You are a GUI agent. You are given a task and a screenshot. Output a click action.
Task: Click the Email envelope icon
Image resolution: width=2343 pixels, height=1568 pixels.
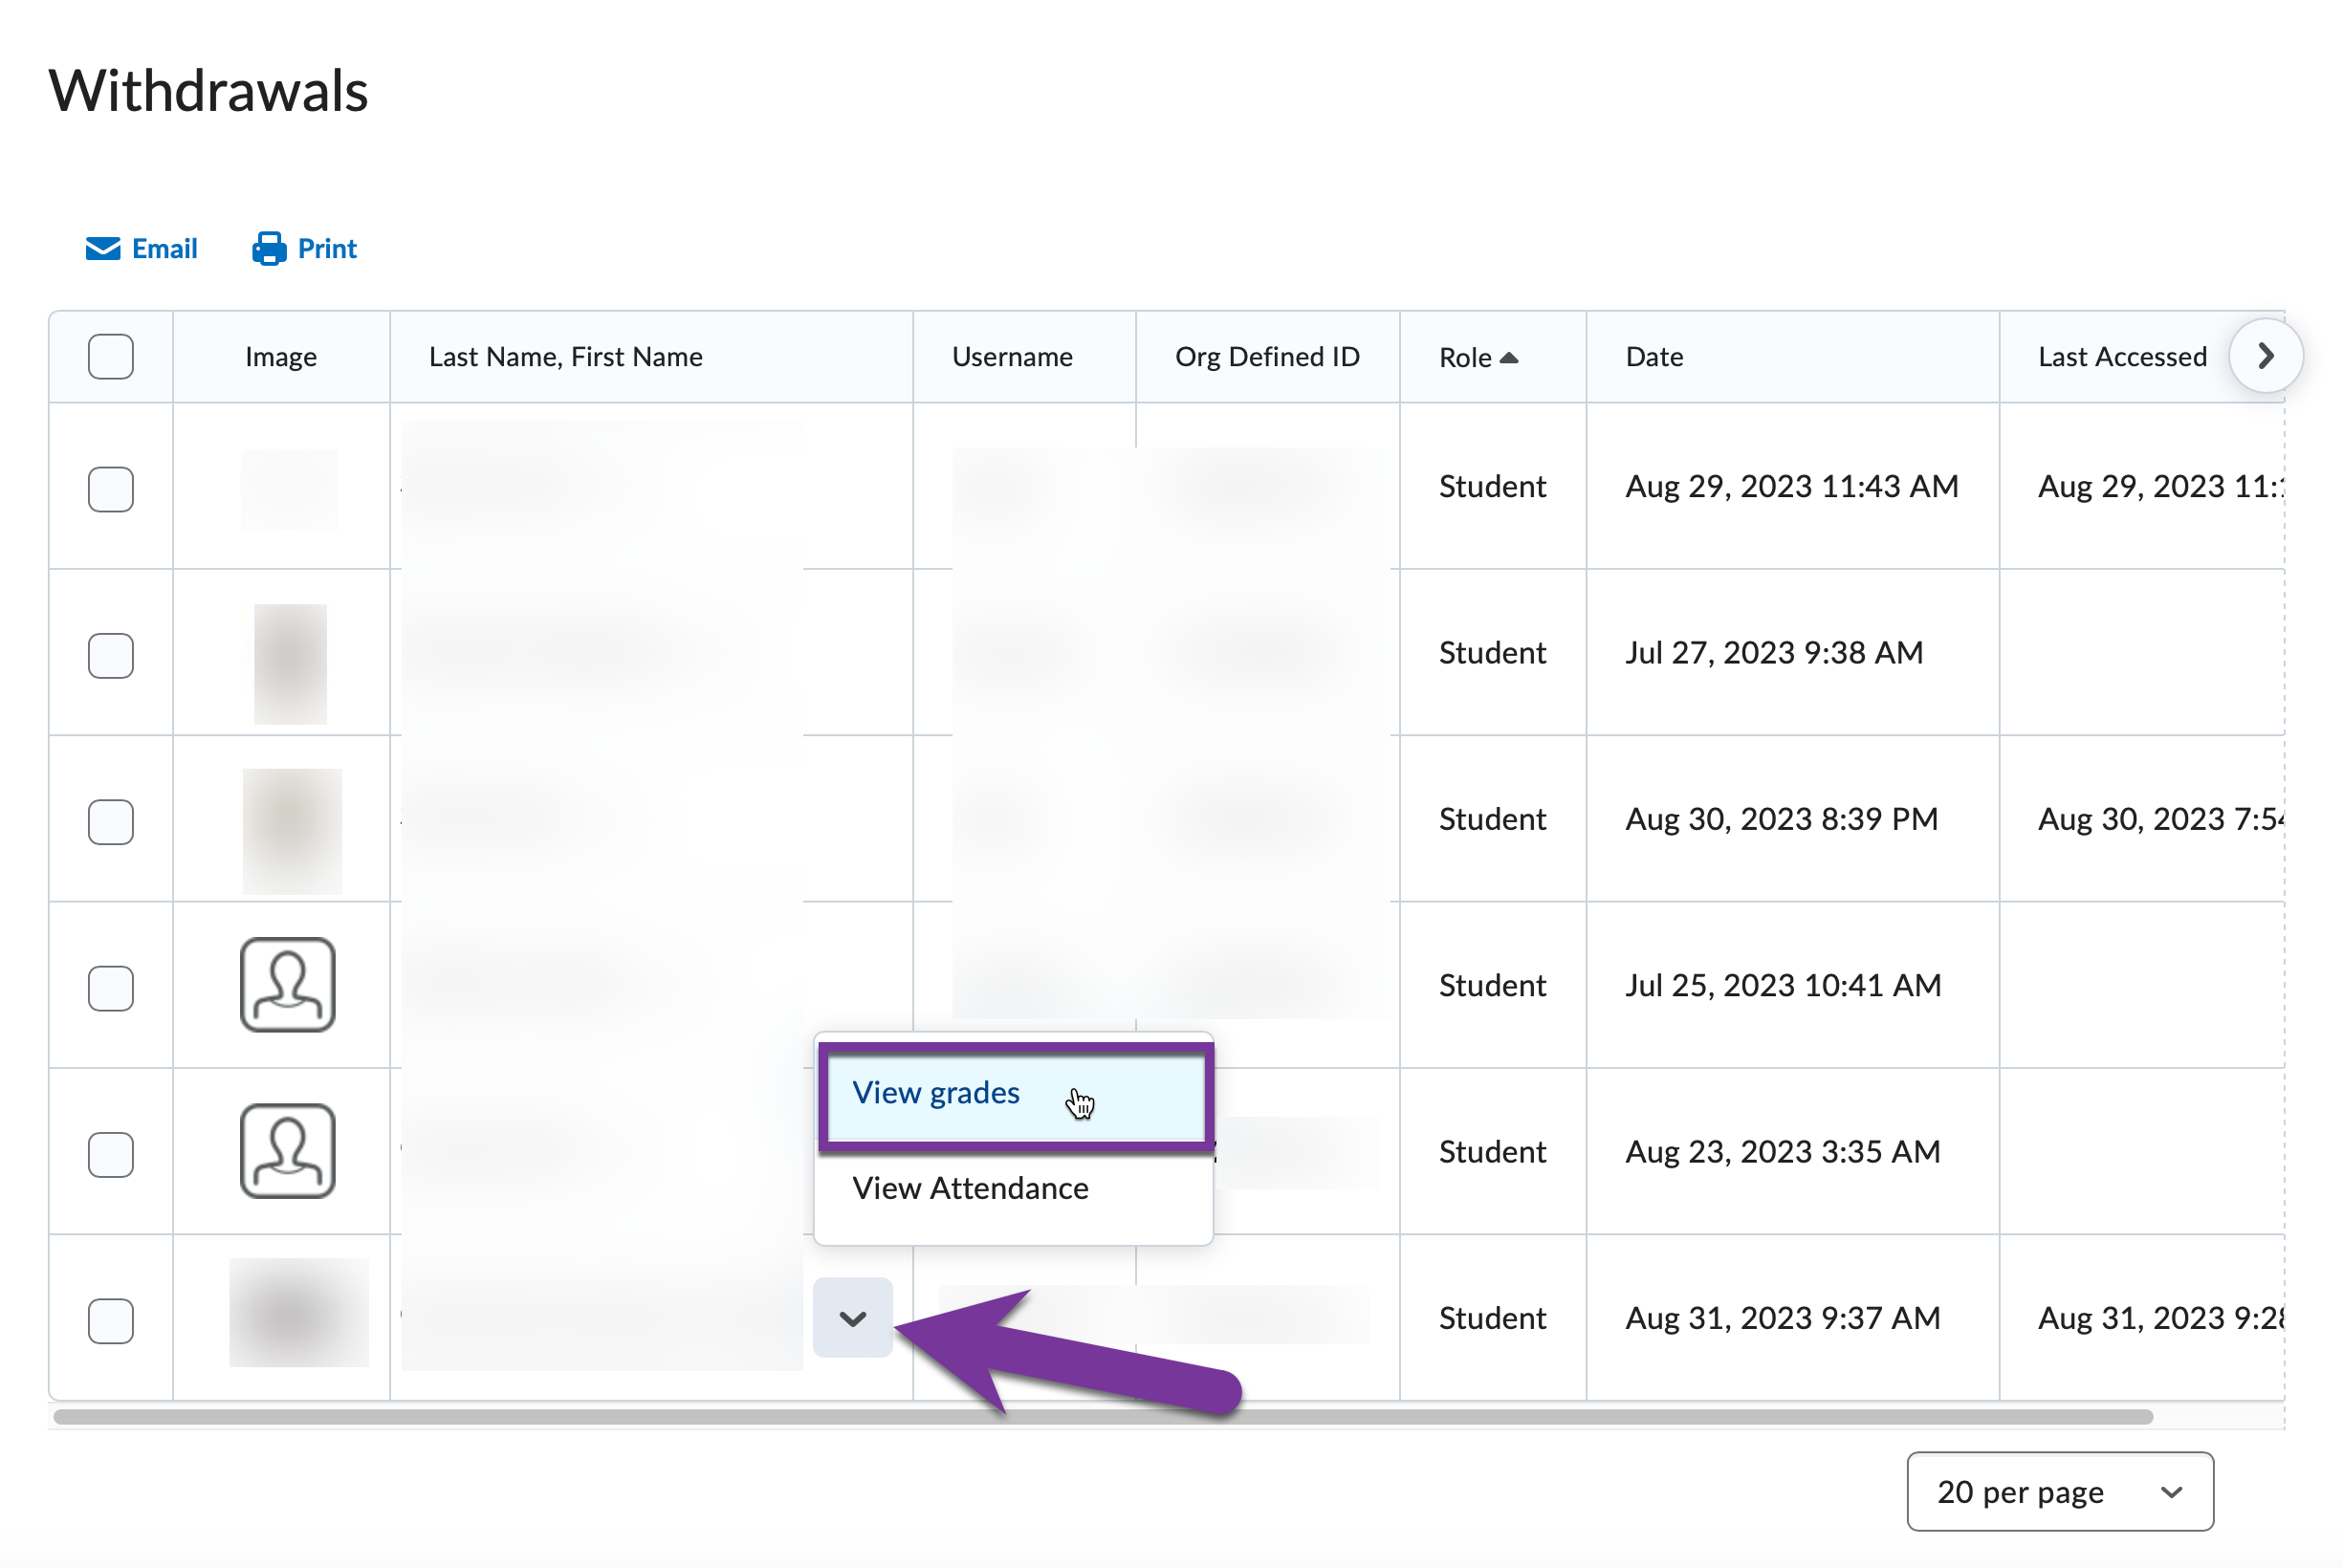[104, 249]
